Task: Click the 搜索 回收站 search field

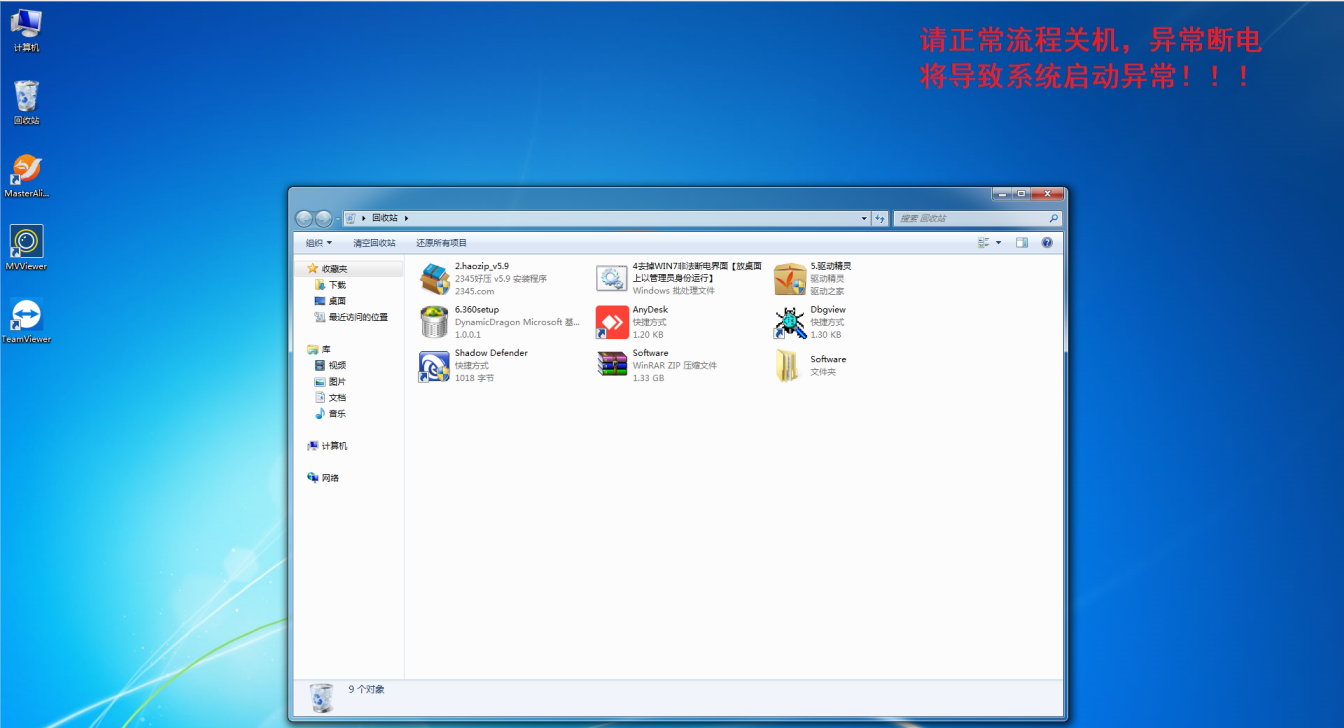Action: 970,218
